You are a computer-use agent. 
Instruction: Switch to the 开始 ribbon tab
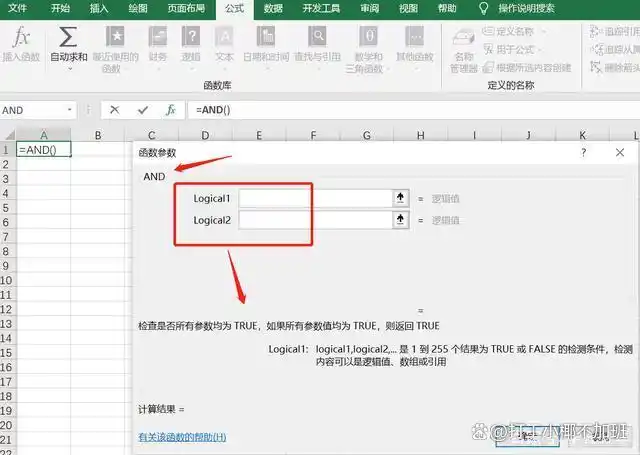60,8
